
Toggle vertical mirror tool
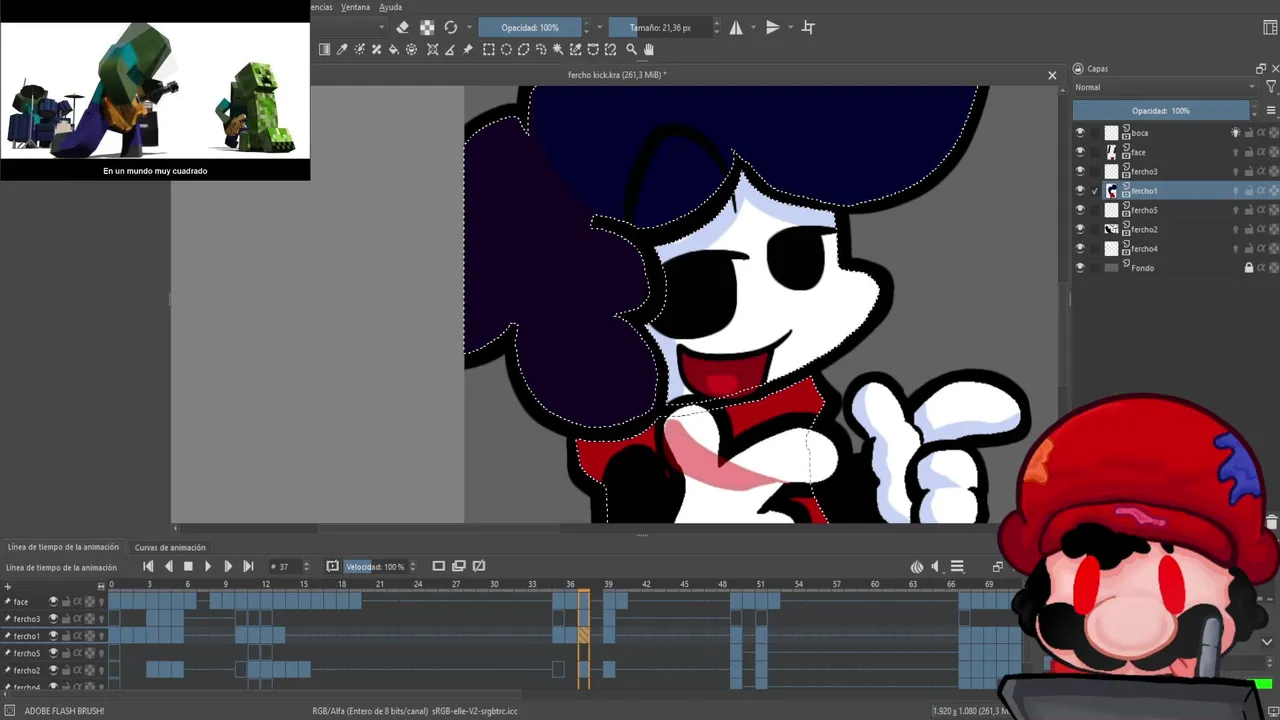click(773, 28)
